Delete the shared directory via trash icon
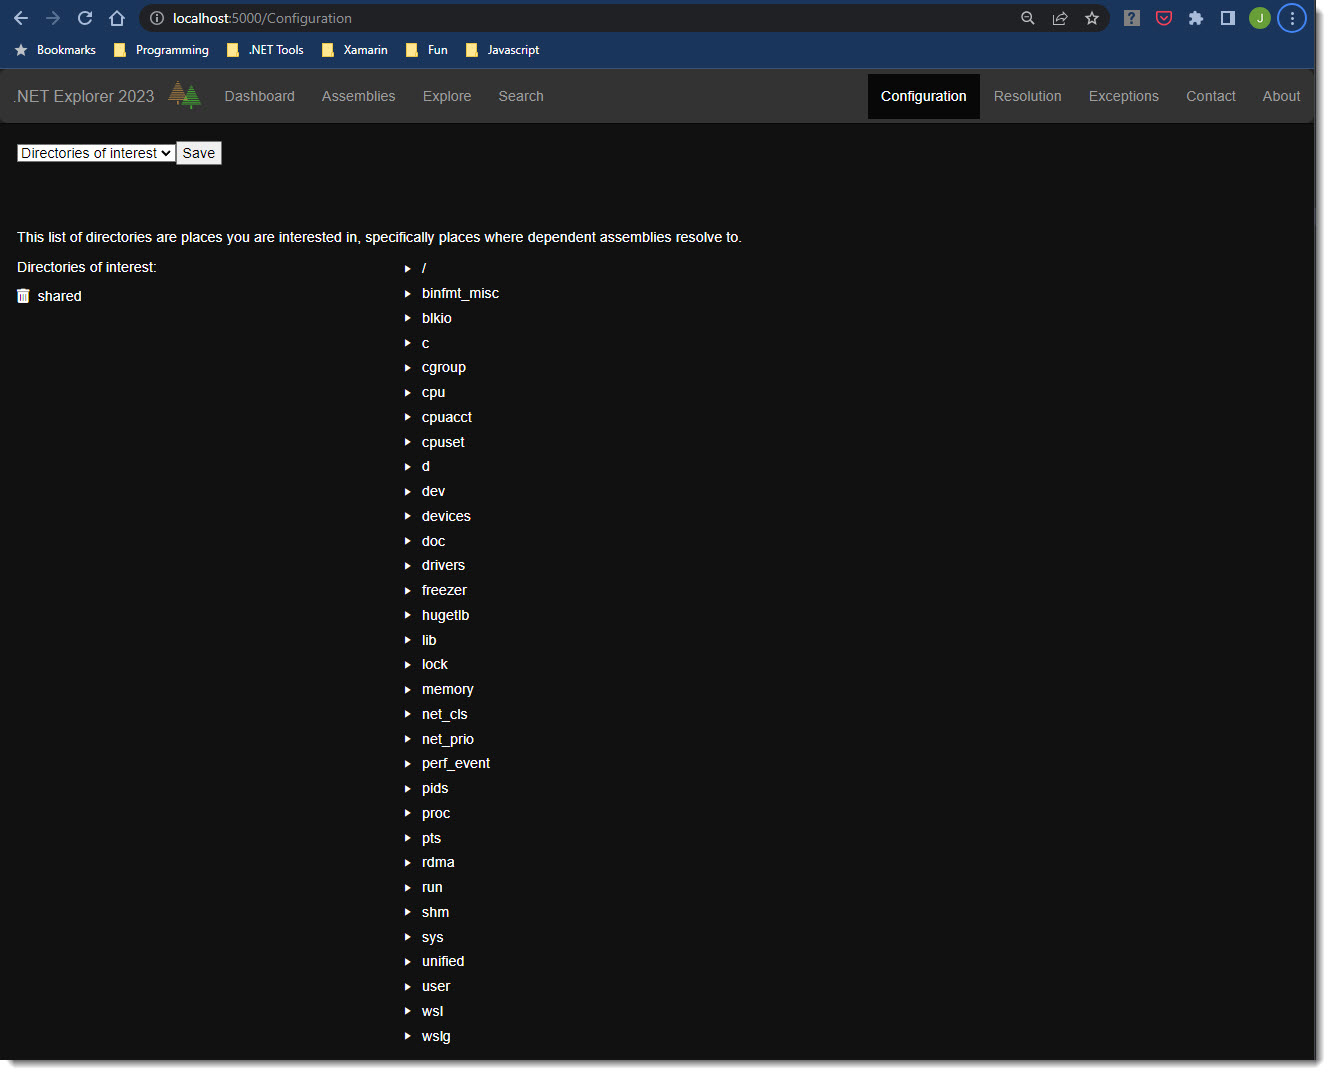 pyautogui.click(x=24, y=296)
